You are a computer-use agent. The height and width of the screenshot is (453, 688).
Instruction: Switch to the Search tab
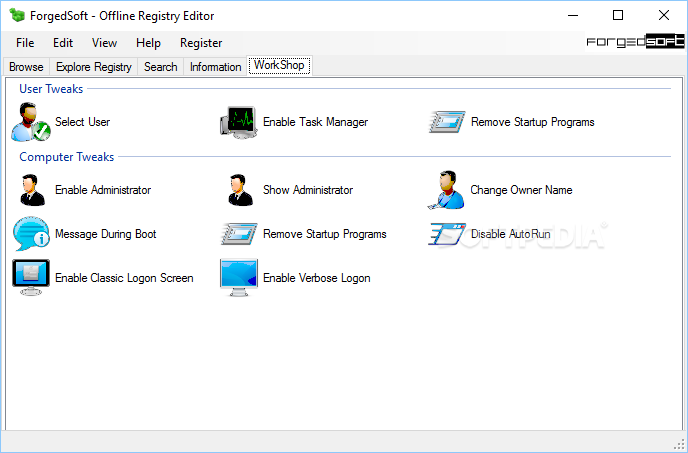tap(161, 67)
